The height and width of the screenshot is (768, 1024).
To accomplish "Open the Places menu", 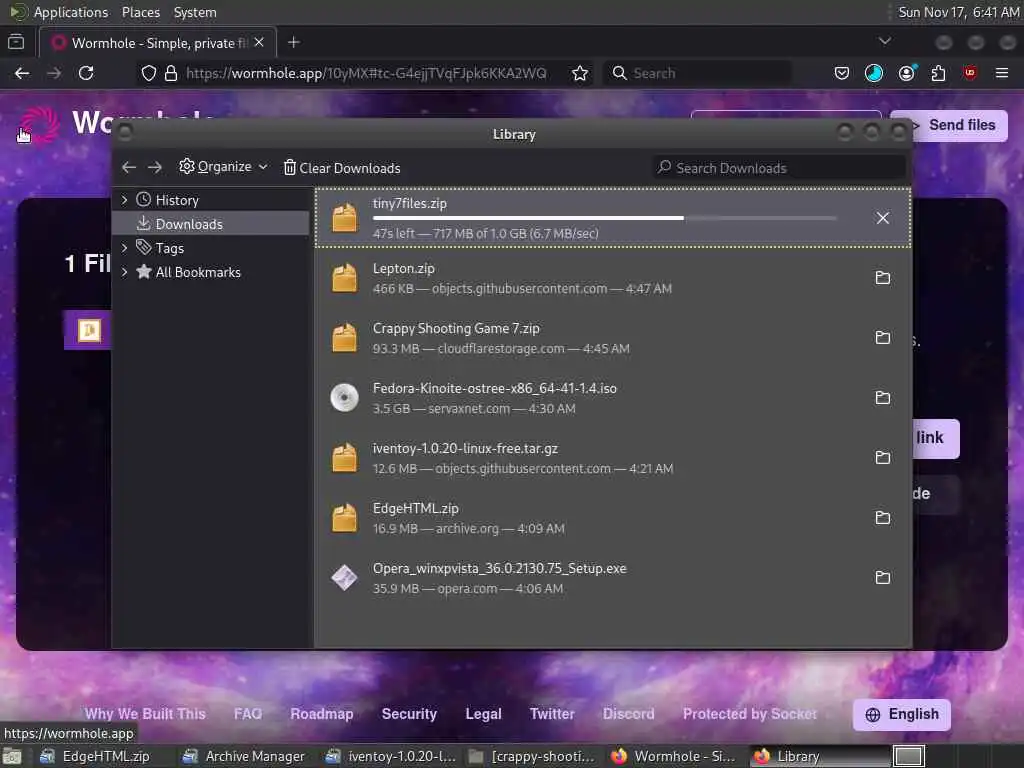I will click(x=140, y=12).
